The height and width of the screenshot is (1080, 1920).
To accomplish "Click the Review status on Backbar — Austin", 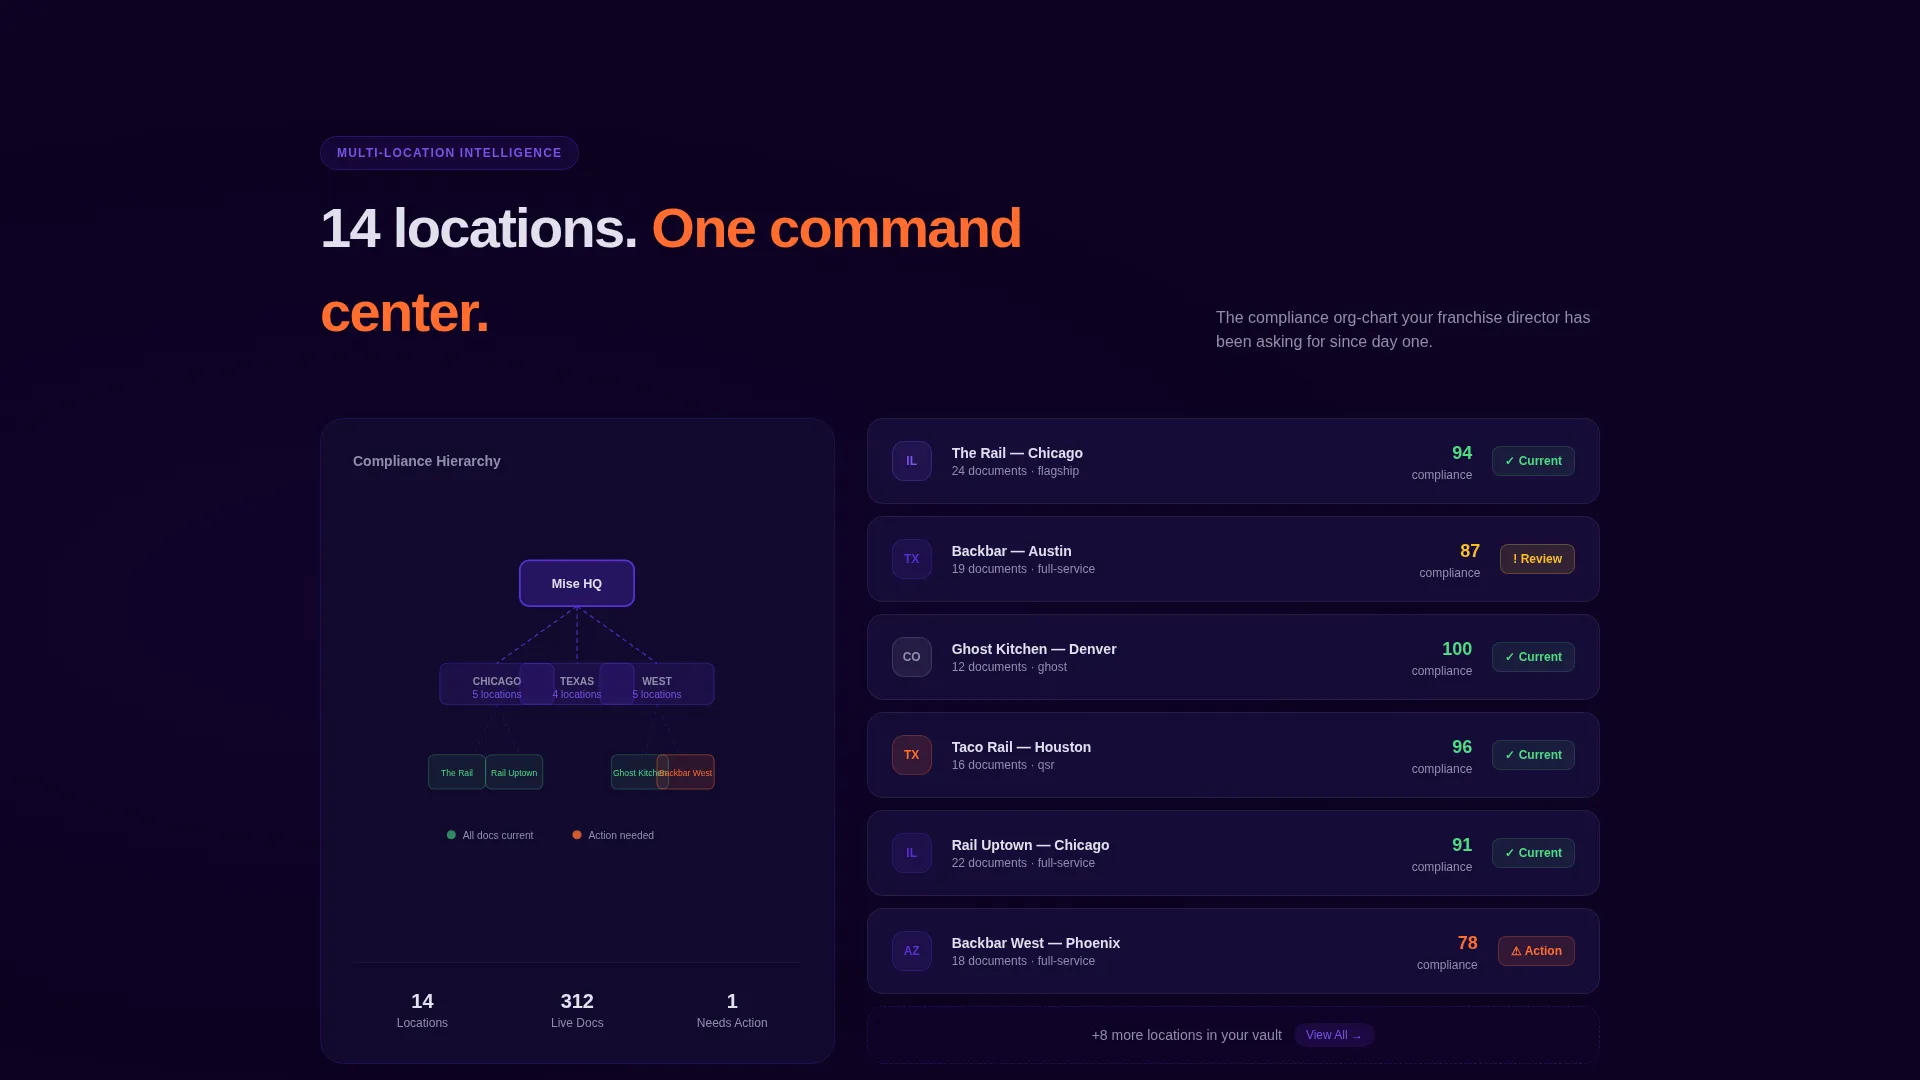I will 1537,559.
